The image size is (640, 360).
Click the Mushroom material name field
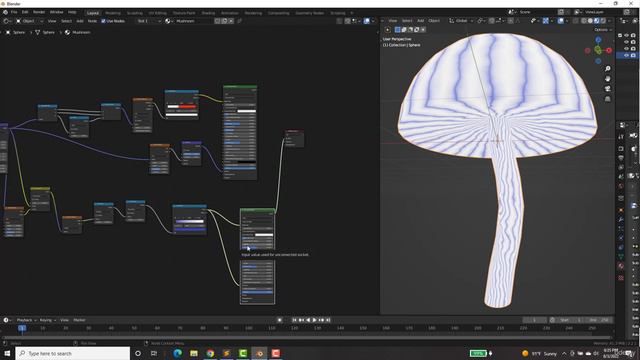point(194,21)
